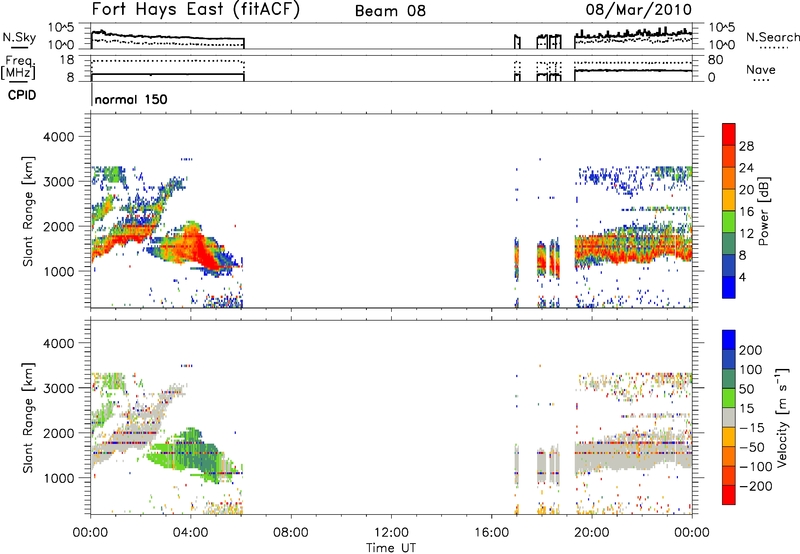Click the 'Freq. [MHz]' axis label
Screen dimensions: 800x554
tap(19, 67)
